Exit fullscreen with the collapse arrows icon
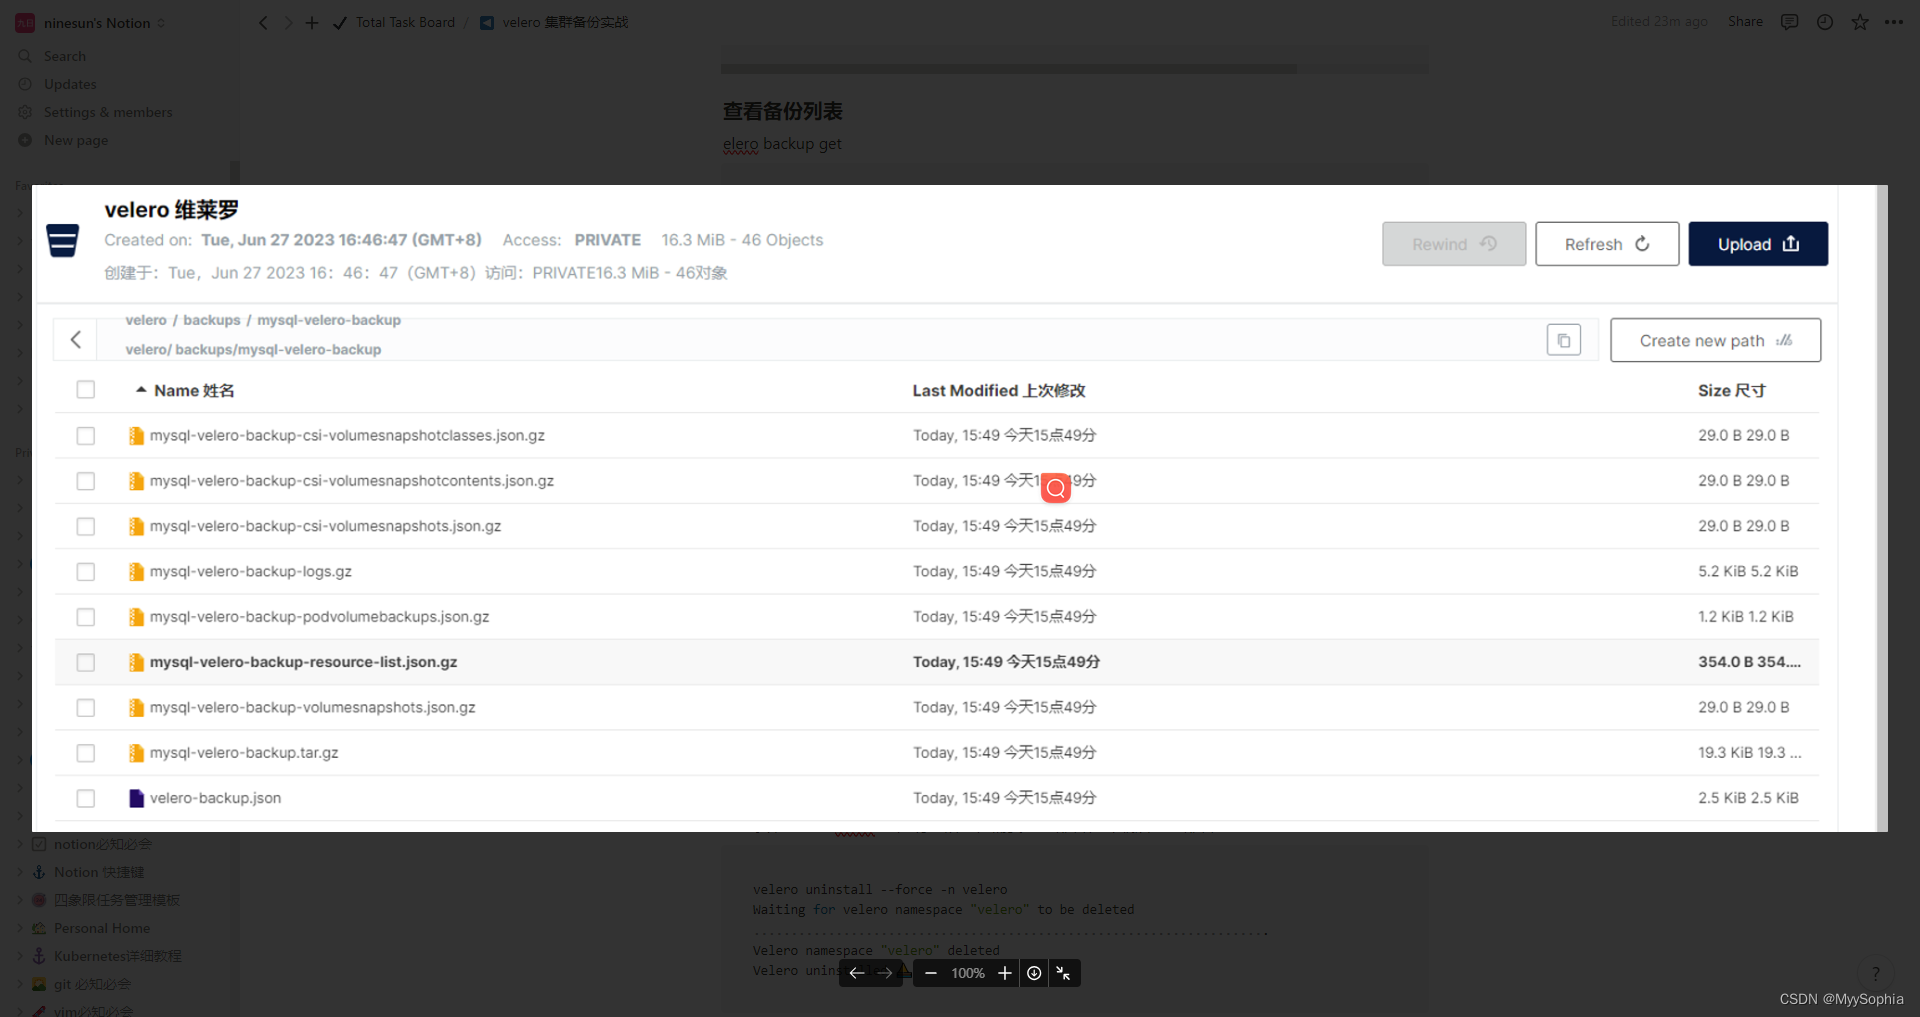The height and width of the screenshot is (1017, 1920). (1064, 973)
